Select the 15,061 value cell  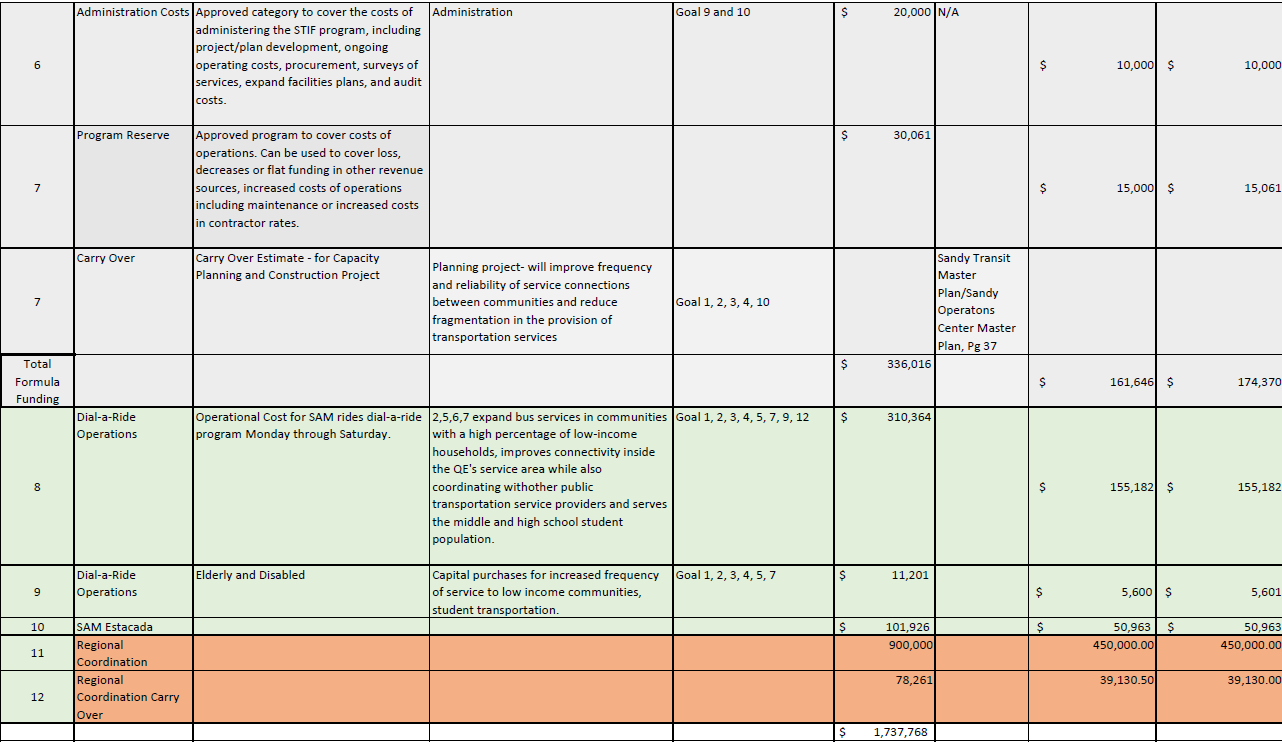point(1219,187)
